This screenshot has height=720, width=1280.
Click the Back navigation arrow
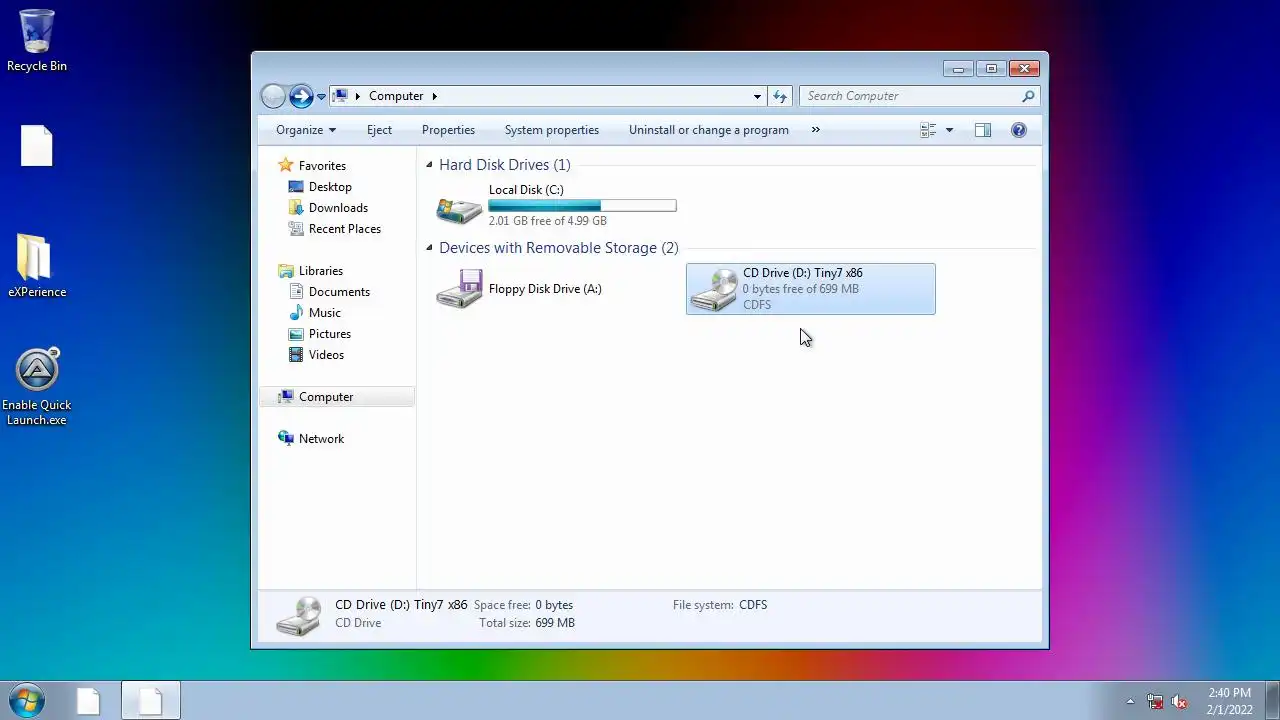tap(273, 96)
